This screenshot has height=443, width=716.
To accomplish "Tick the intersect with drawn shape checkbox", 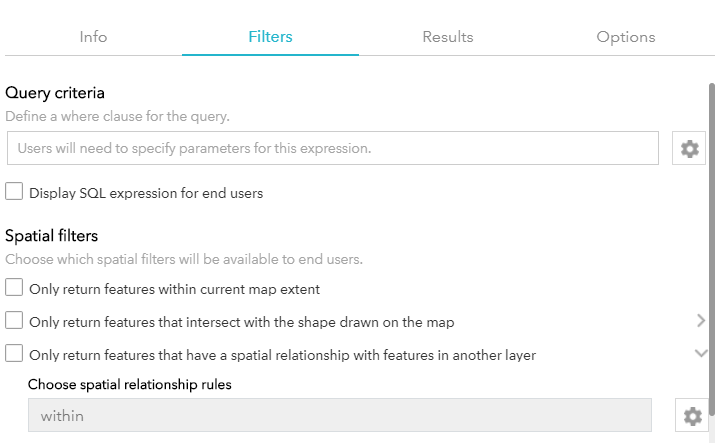I will click(14, 321).
